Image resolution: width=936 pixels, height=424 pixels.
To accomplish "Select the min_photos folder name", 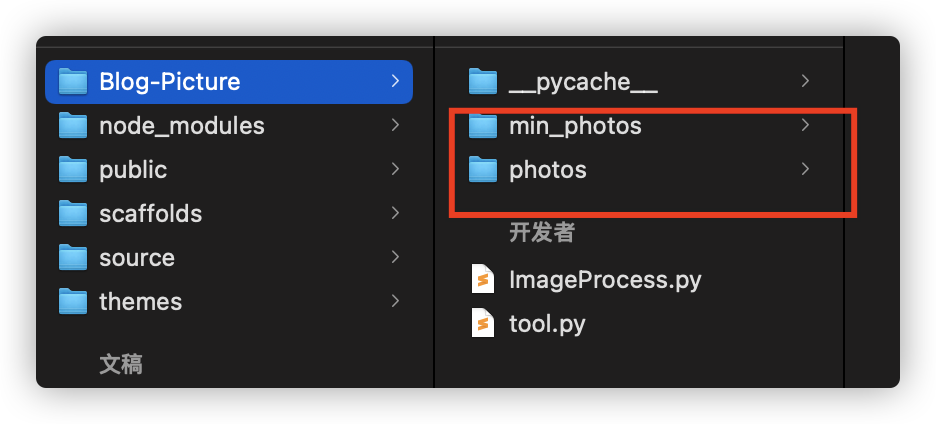I will tap(575, 126).
